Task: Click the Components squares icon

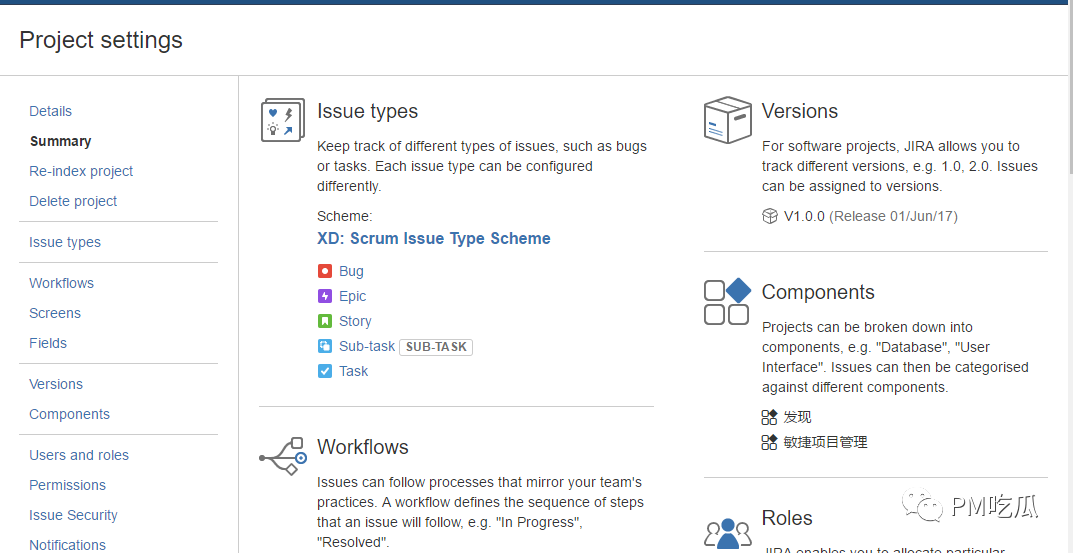Action: point(727,301)
